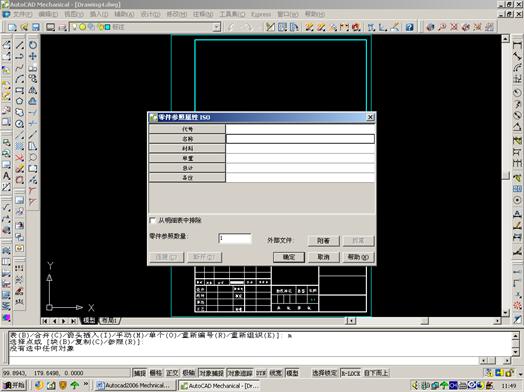This screenshot has width=524, height=392.
Task: Select the Copy objects tool in modify toolbar
Action: click(x=33, y=79)
